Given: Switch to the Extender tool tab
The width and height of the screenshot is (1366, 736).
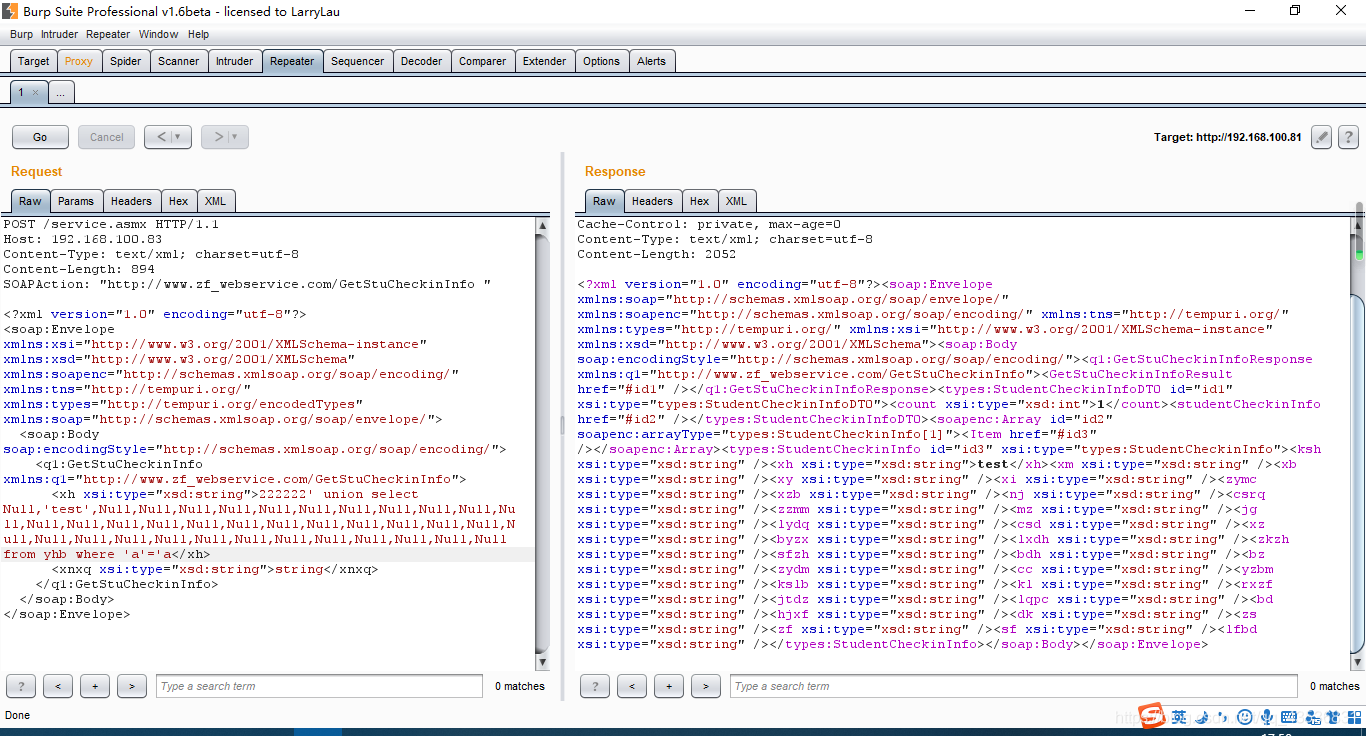Looking at the screenshot, I should click(544, 61).
